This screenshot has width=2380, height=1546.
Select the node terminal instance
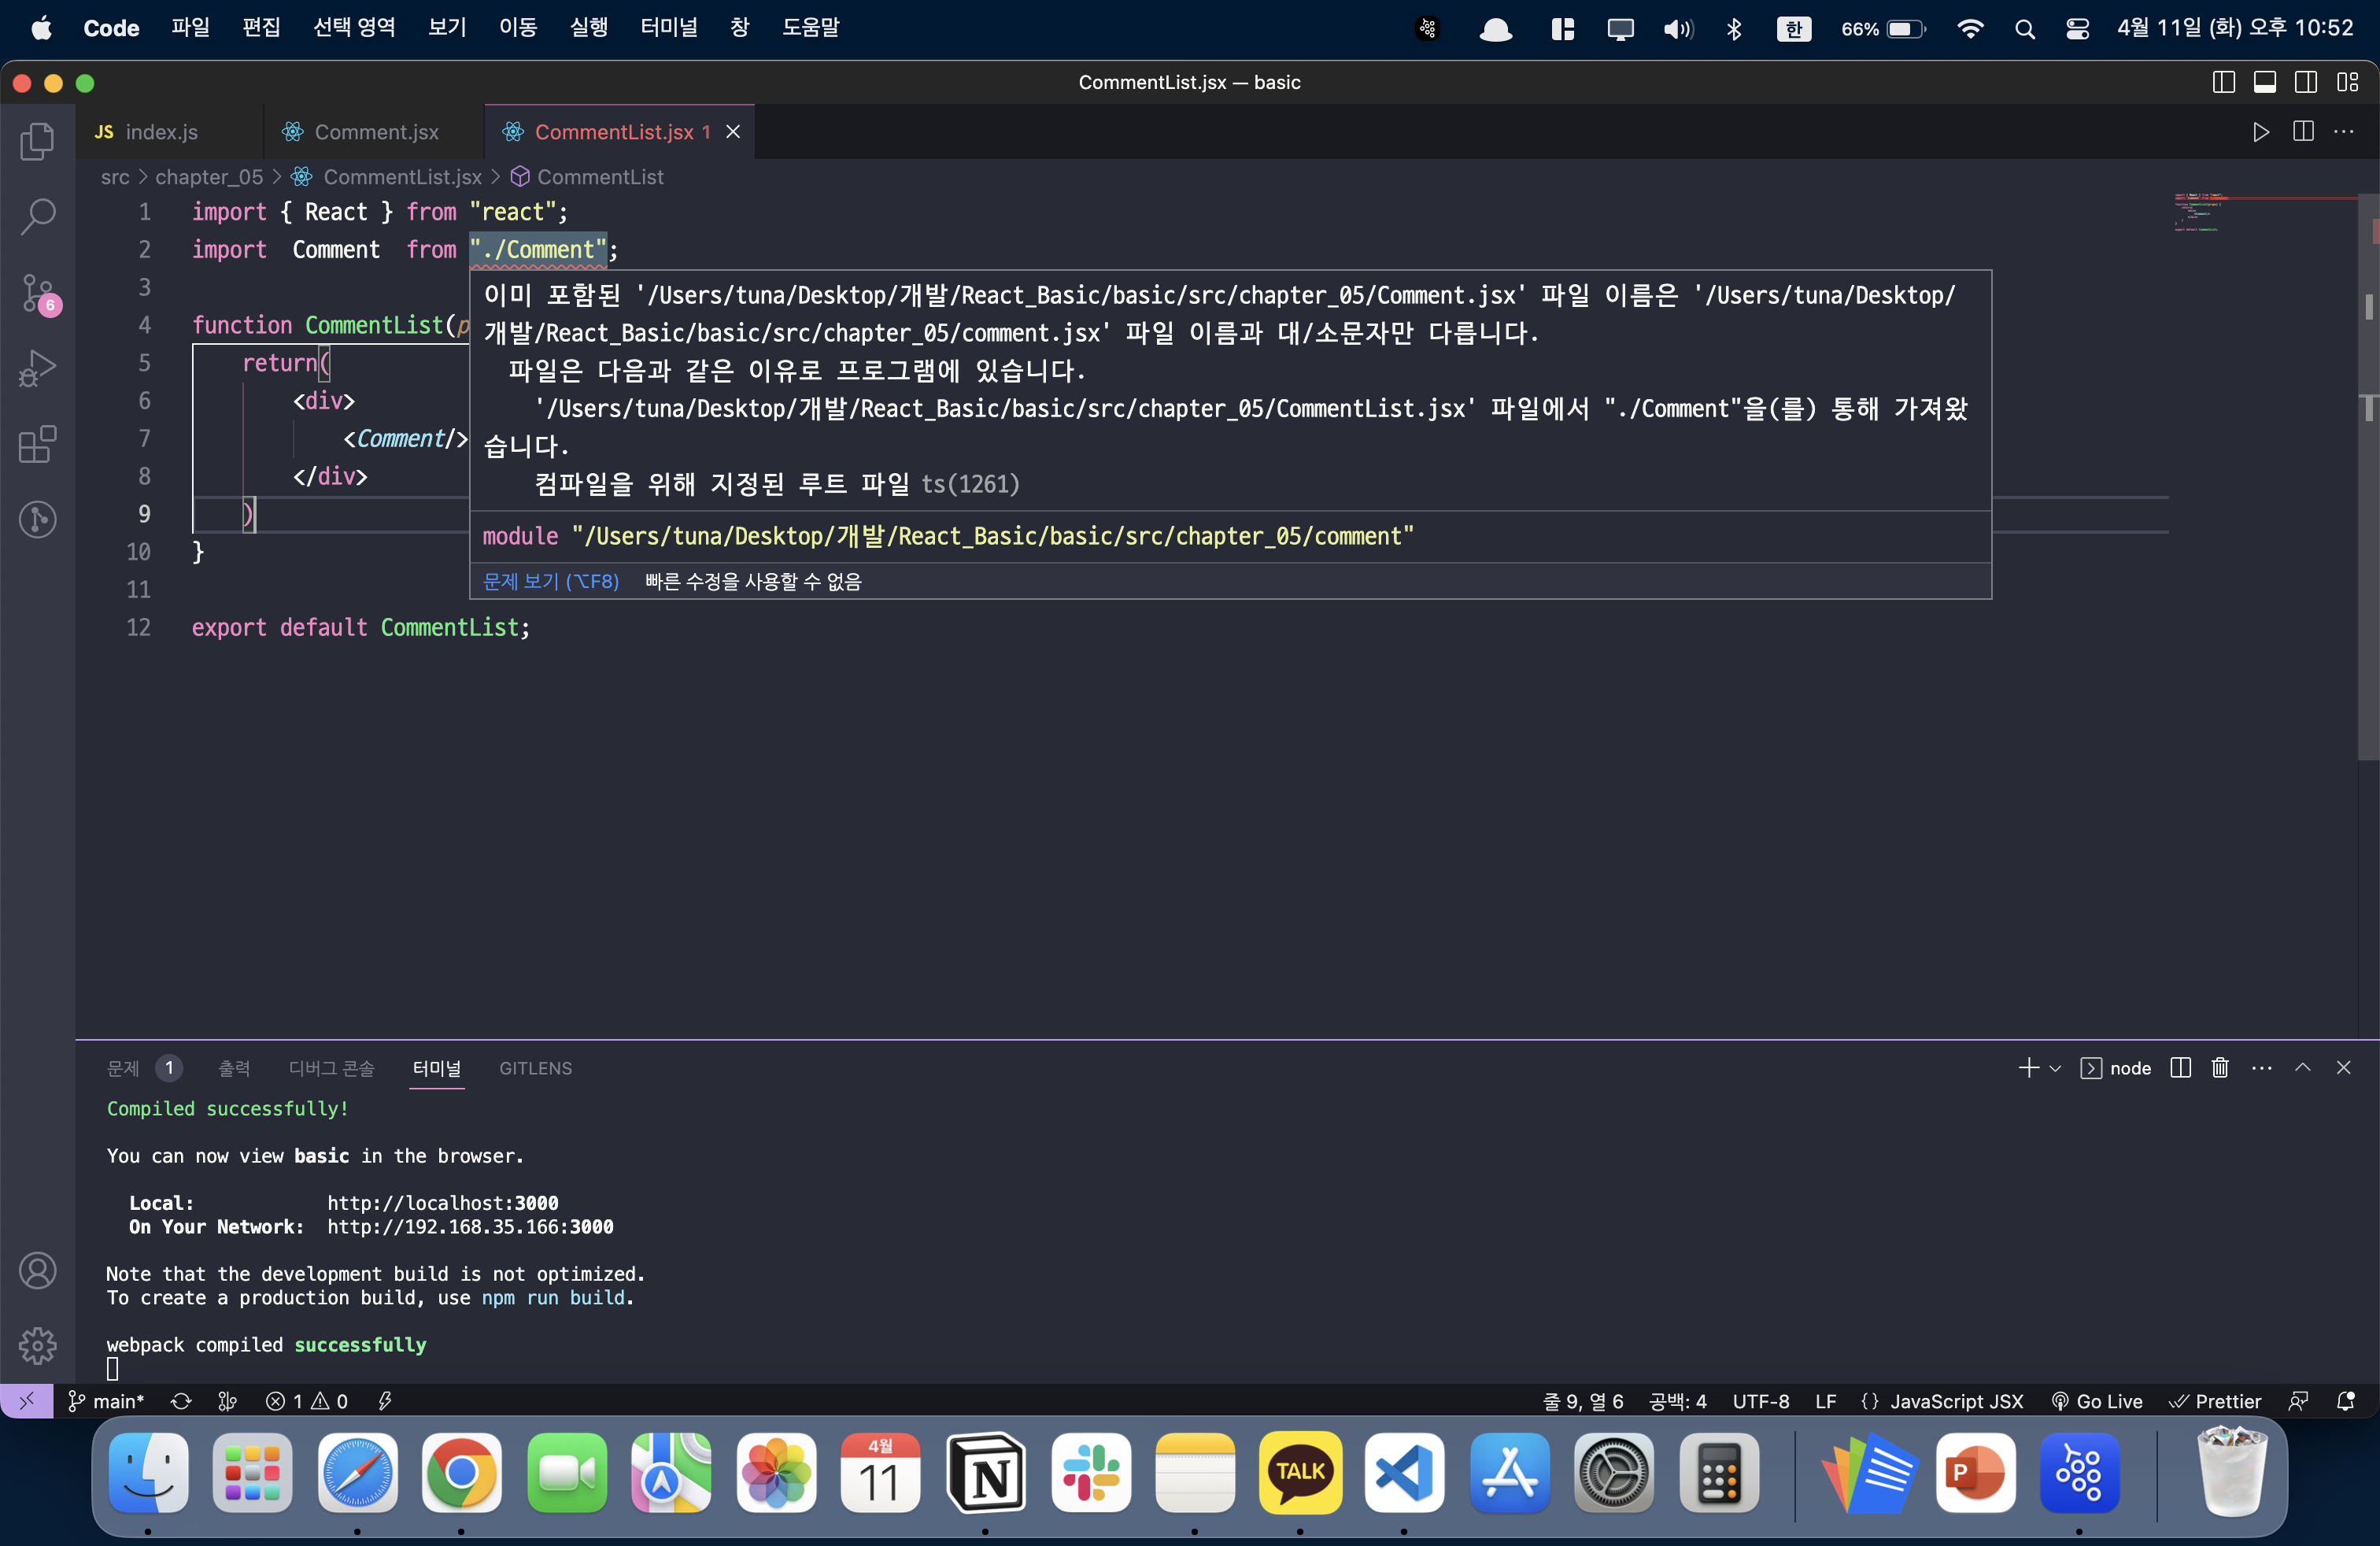pos(2115,1068)
